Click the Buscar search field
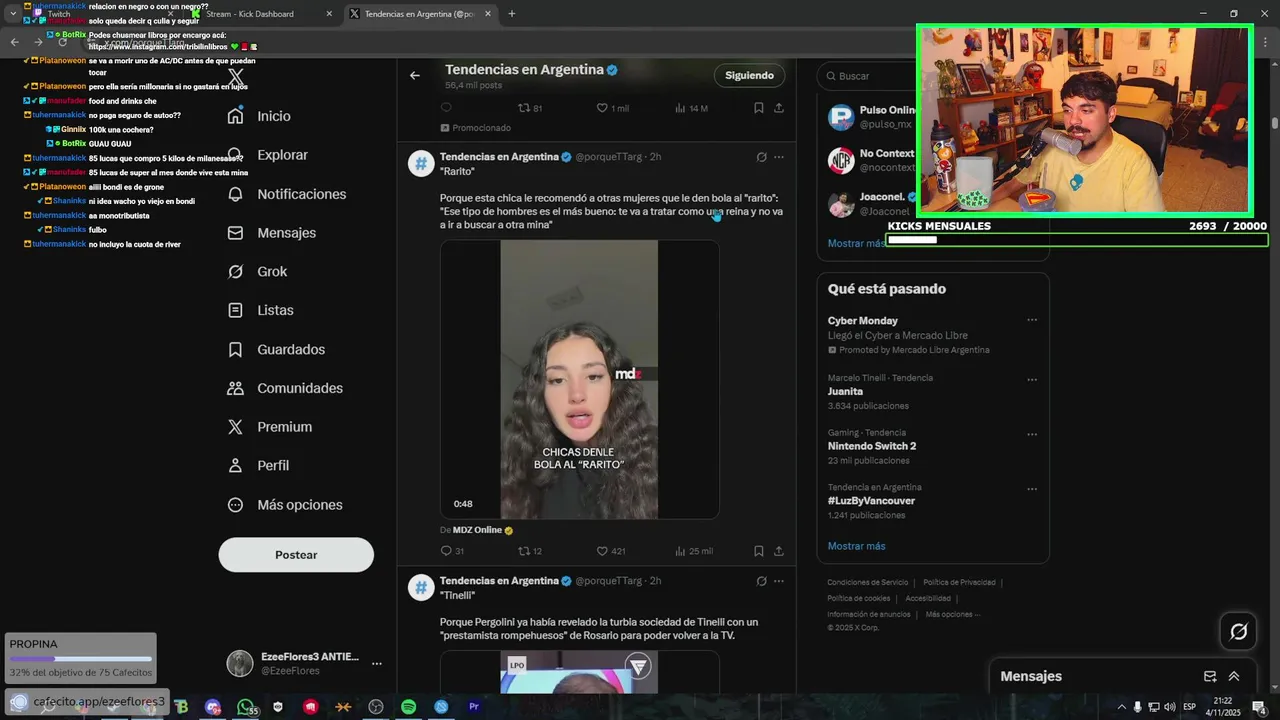 click(865, 76)
